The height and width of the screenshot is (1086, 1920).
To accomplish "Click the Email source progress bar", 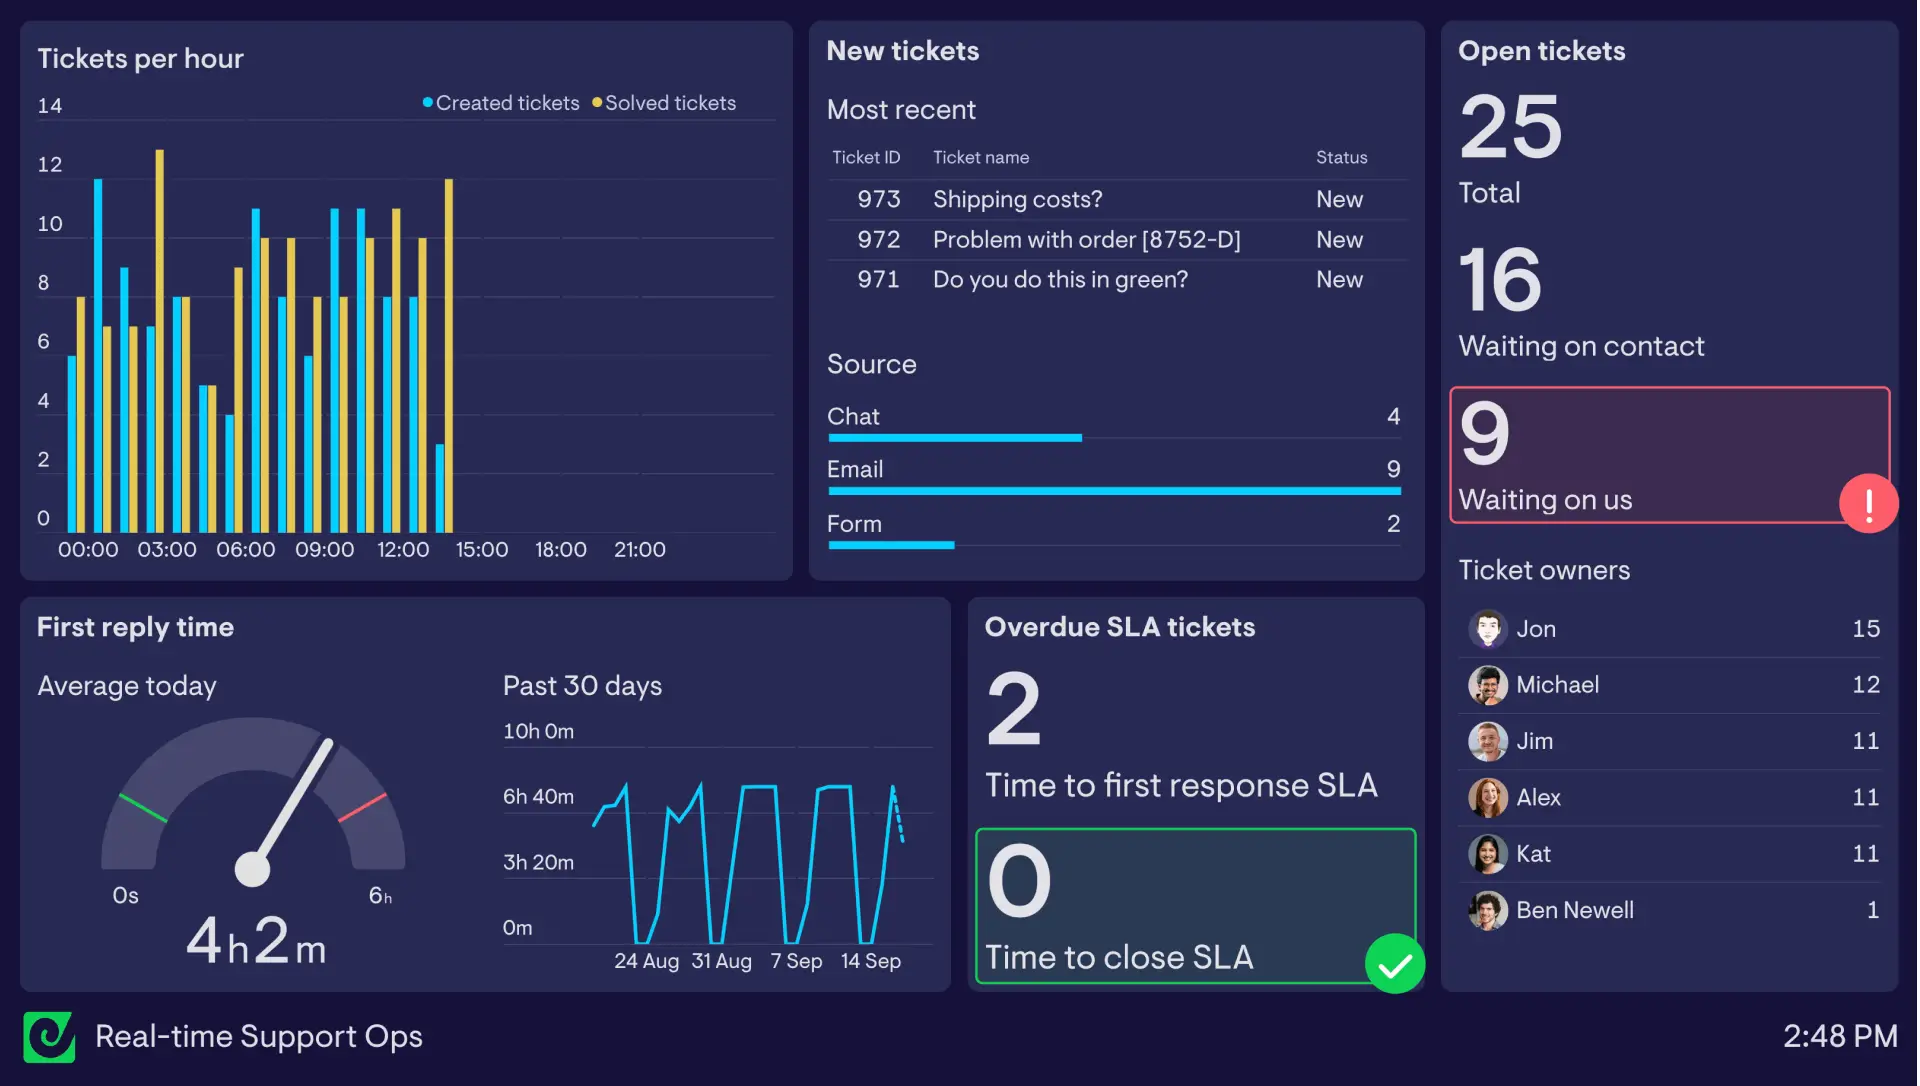I will coord(1114,491).
